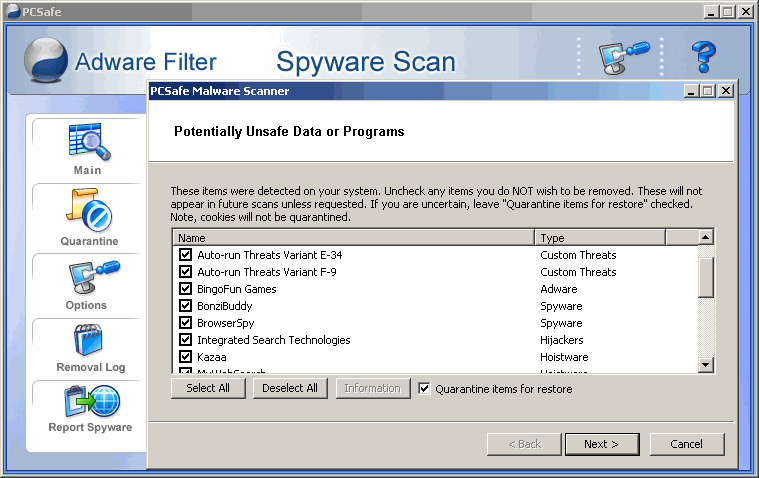
Task: Sort list by the Type column header
Action: click(x=600, y=238)
